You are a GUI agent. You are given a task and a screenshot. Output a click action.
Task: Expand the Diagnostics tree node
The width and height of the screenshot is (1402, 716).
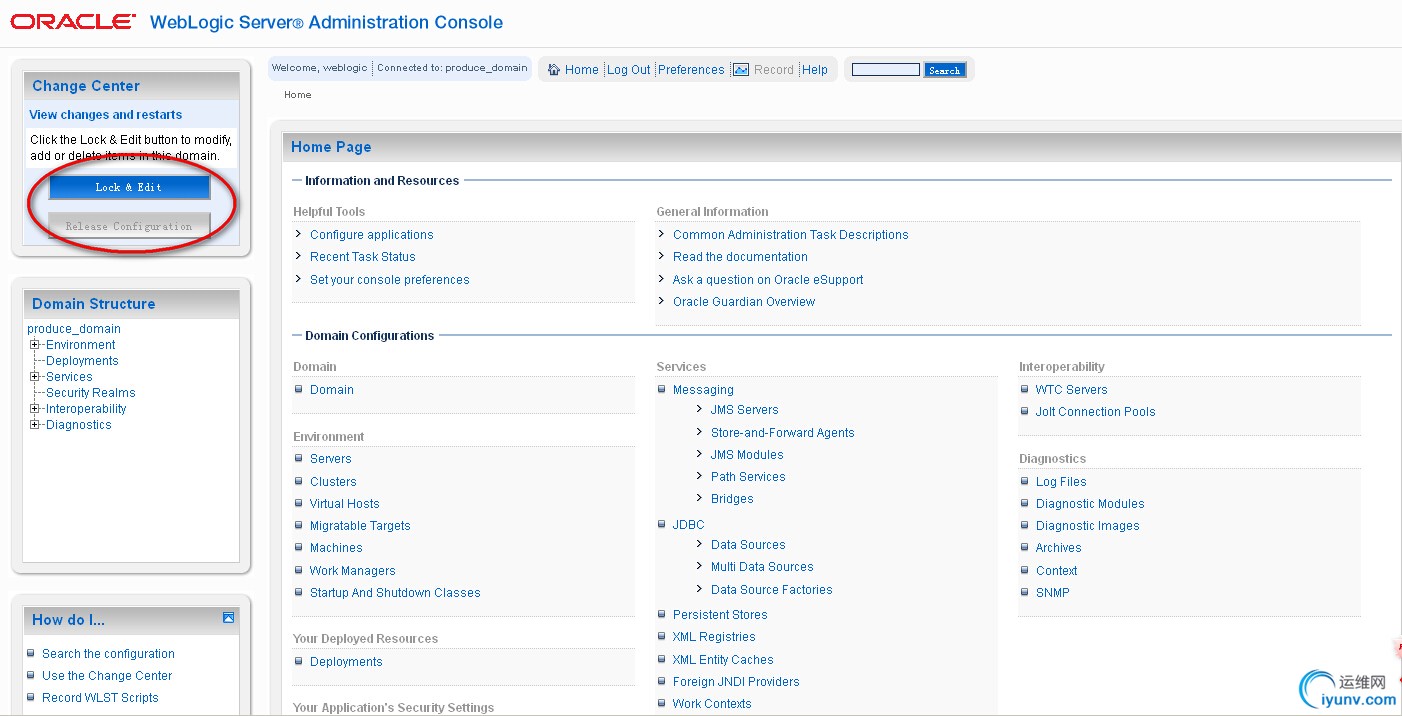click(x=35, y=425)
